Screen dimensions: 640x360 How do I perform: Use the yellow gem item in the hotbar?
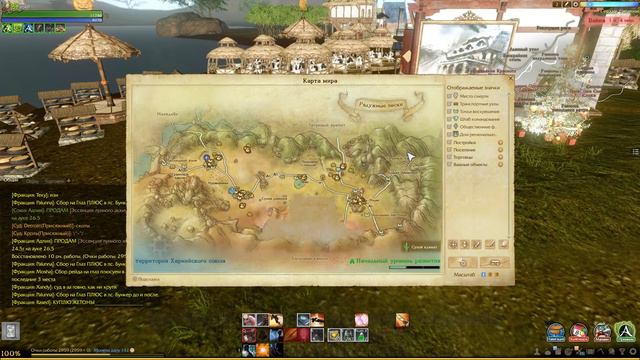334,335
